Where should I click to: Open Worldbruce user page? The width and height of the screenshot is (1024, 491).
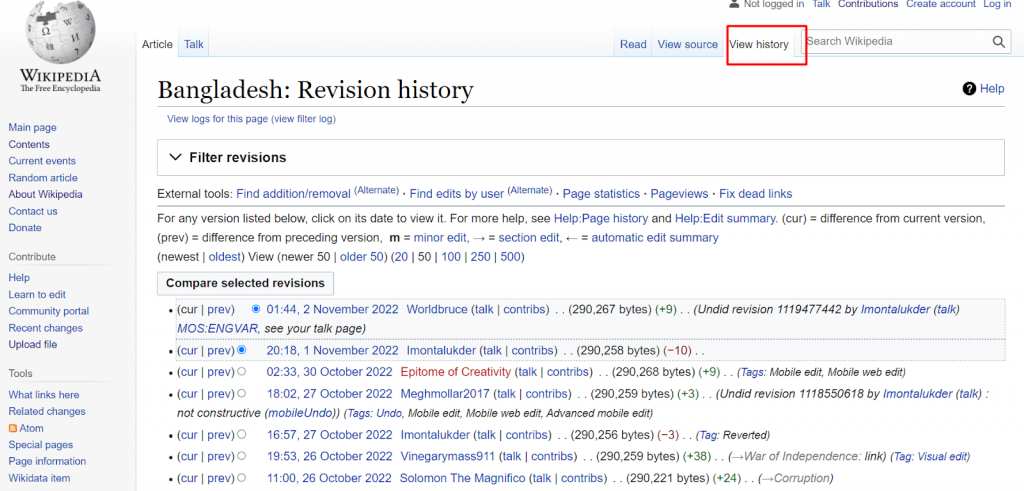[x=437, y=309]
